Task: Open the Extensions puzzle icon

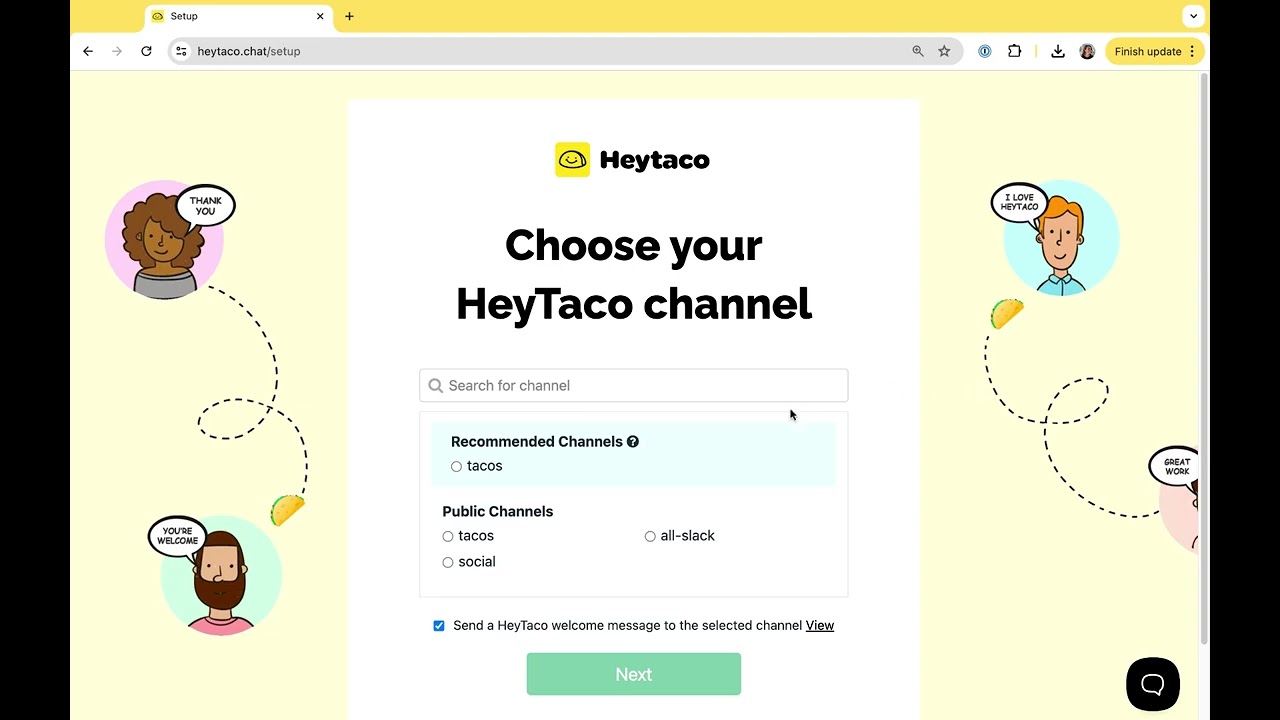Action: click(1014, 51)
